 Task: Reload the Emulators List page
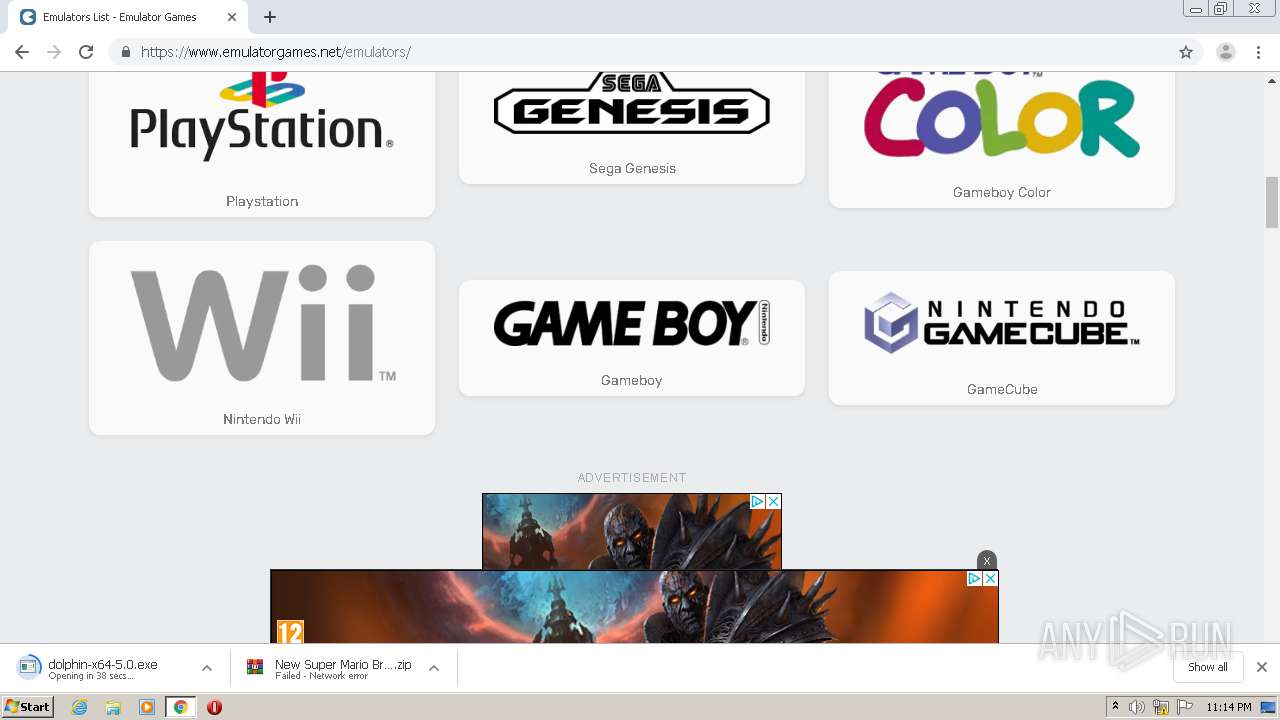tap(86, 52)
